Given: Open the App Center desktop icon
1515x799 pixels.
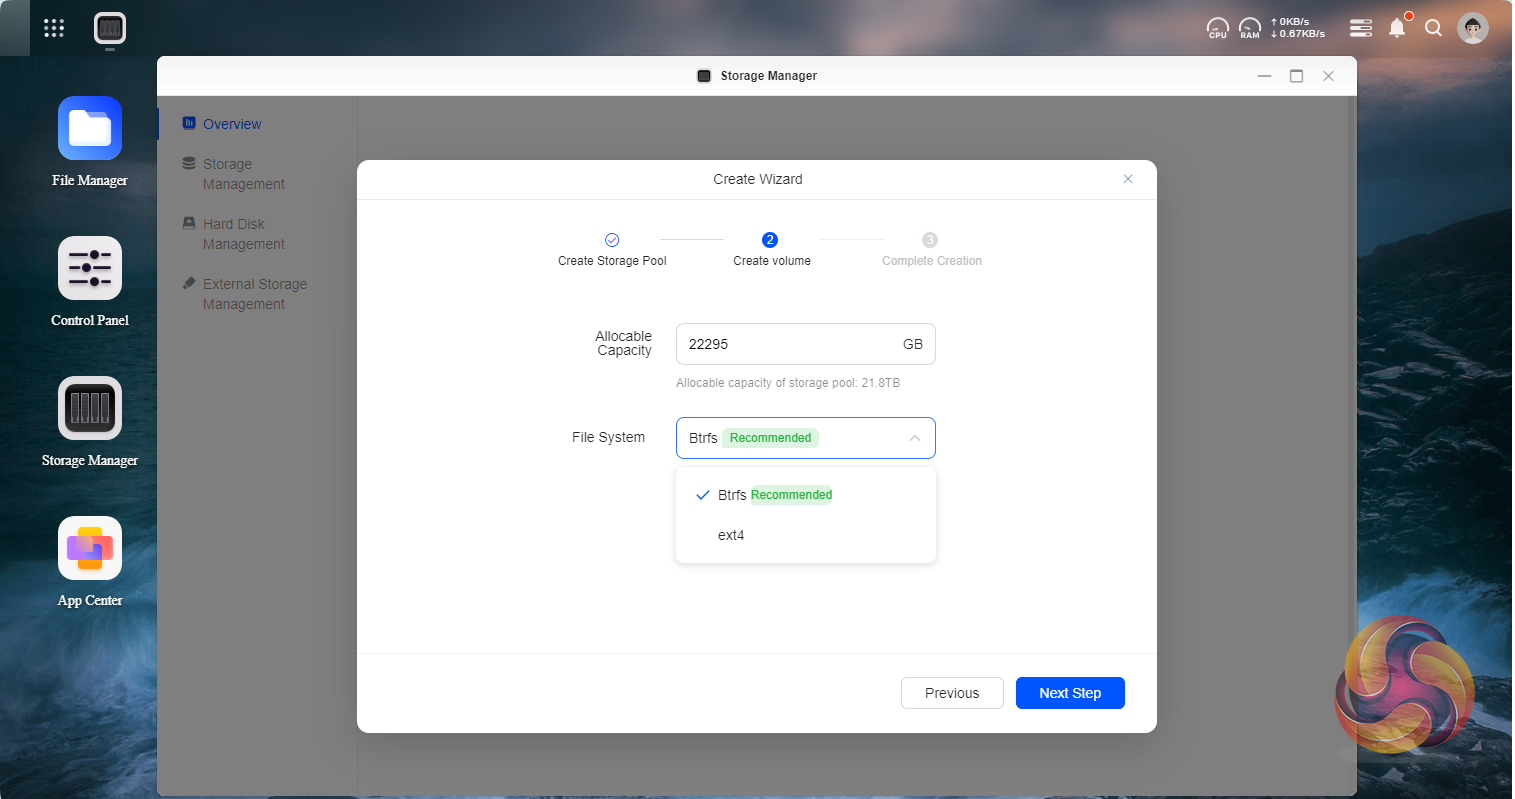Looking at the screenshot, I should click(90, 549).
